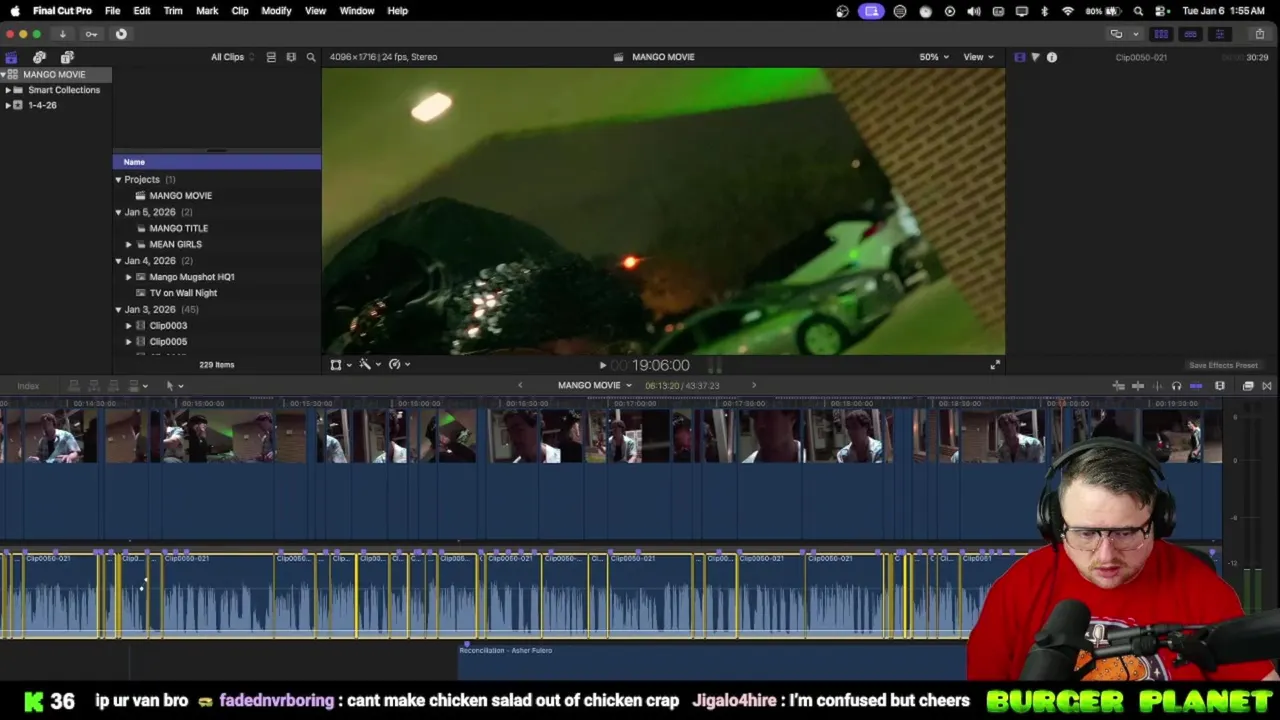
Task: Show the Libraries sidebar
Action: [11, 57]
